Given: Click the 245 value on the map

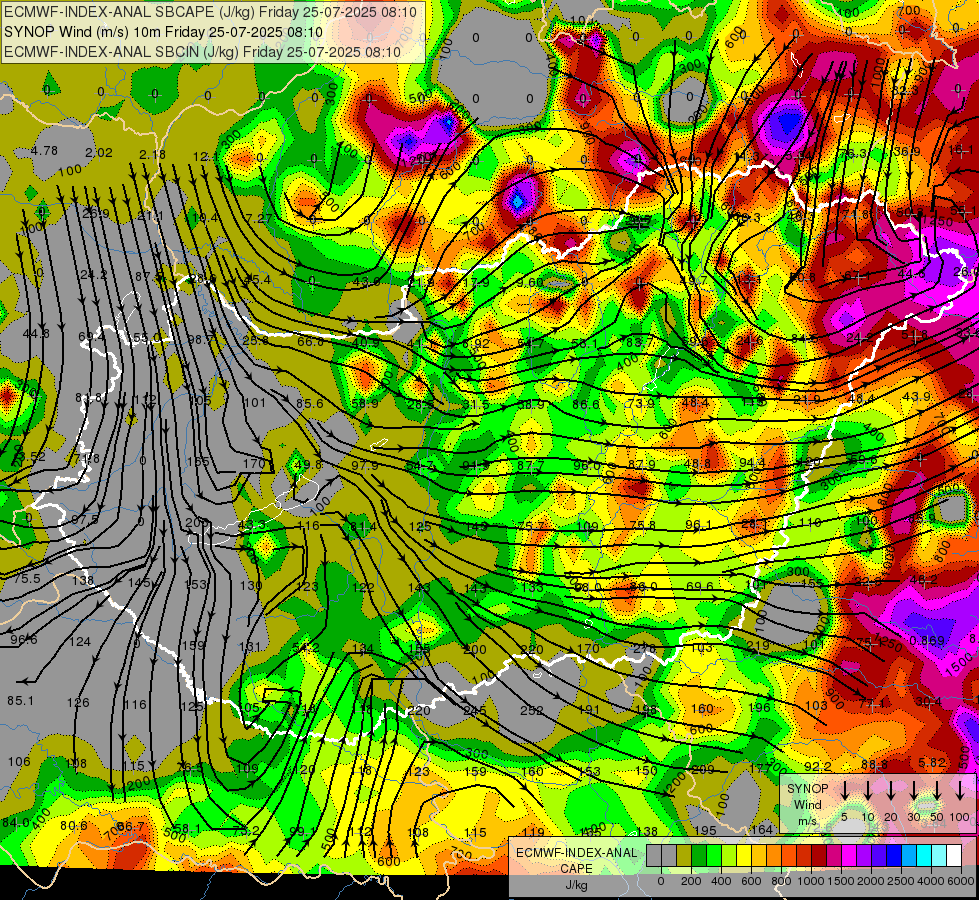Looking at the screenshot, I should click(475, 711).
